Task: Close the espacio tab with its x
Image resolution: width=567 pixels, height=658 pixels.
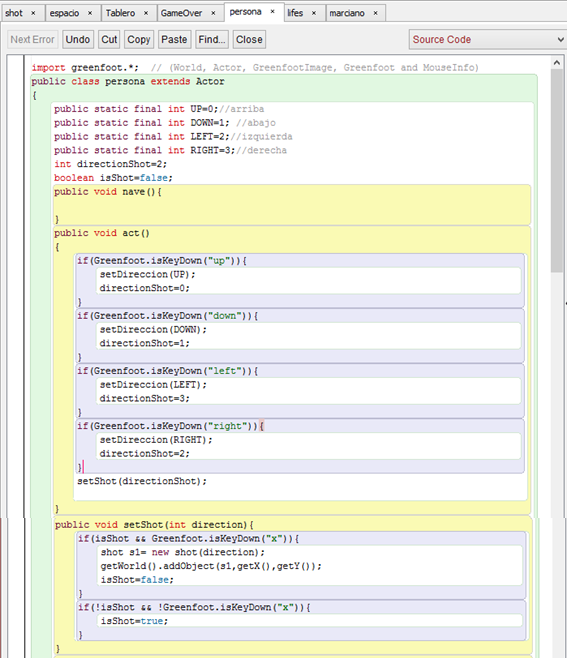Action: (90, 13)
